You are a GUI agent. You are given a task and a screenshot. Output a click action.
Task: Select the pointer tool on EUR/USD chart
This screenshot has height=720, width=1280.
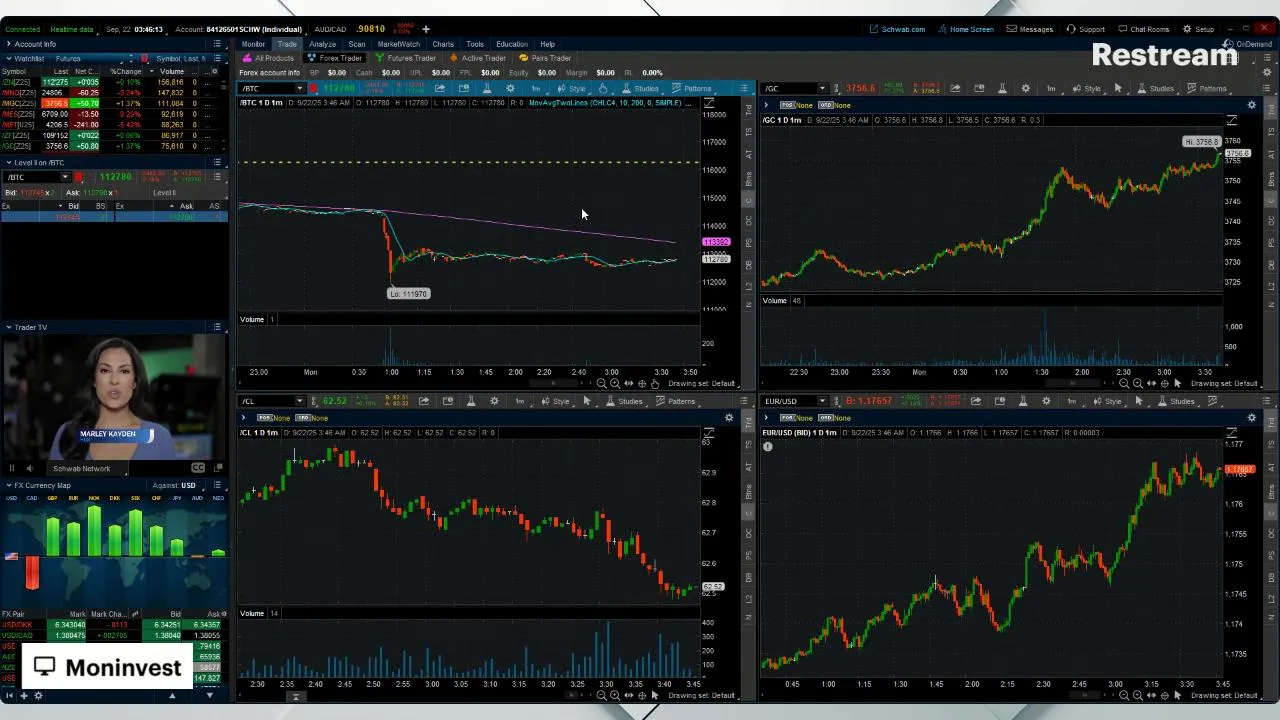1139,401
